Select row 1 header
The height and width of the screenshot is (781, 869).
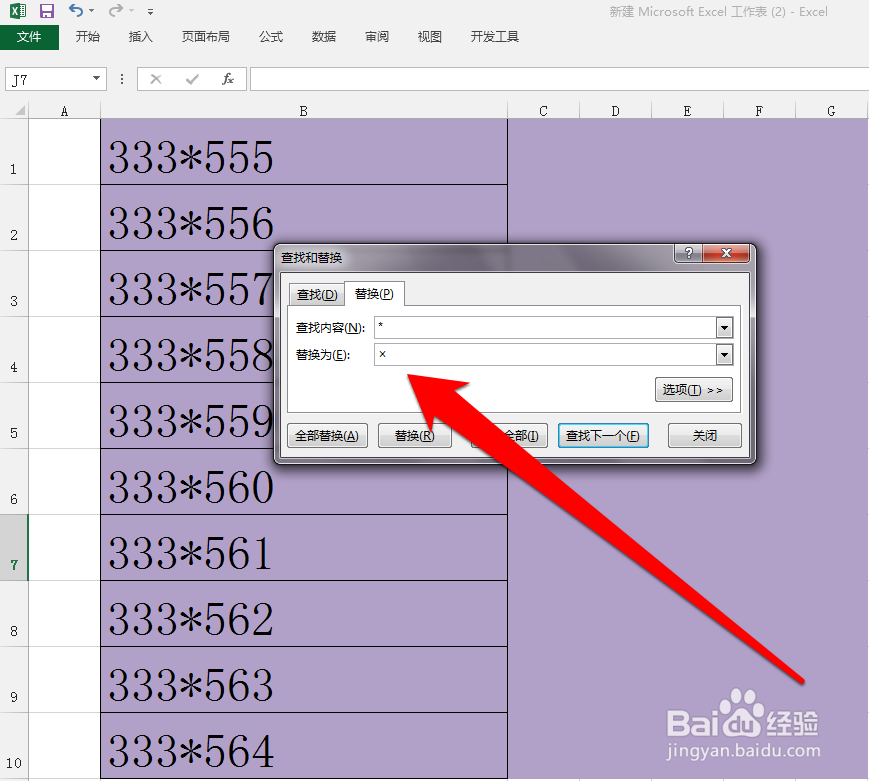[x=14, y=151]
